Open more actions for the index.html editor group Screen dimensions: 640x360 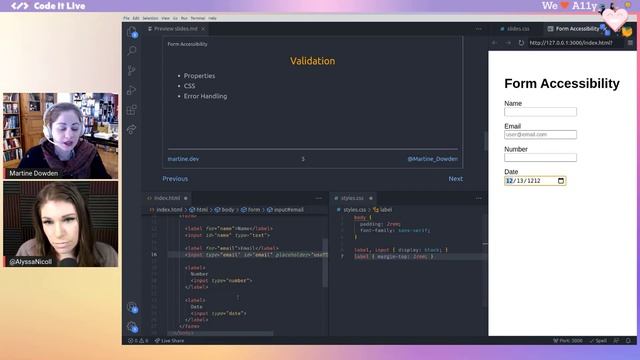click(x=319, y=198)
